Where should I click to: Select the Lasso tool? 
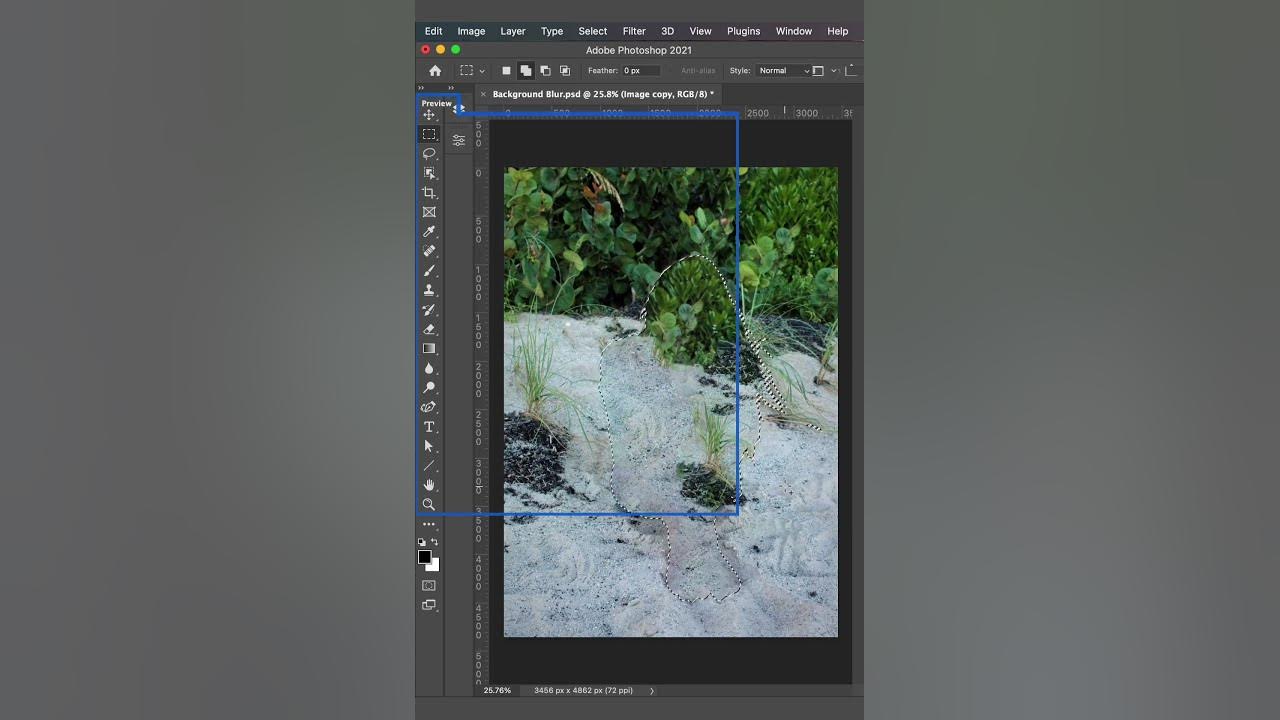(x=429, y=154)
